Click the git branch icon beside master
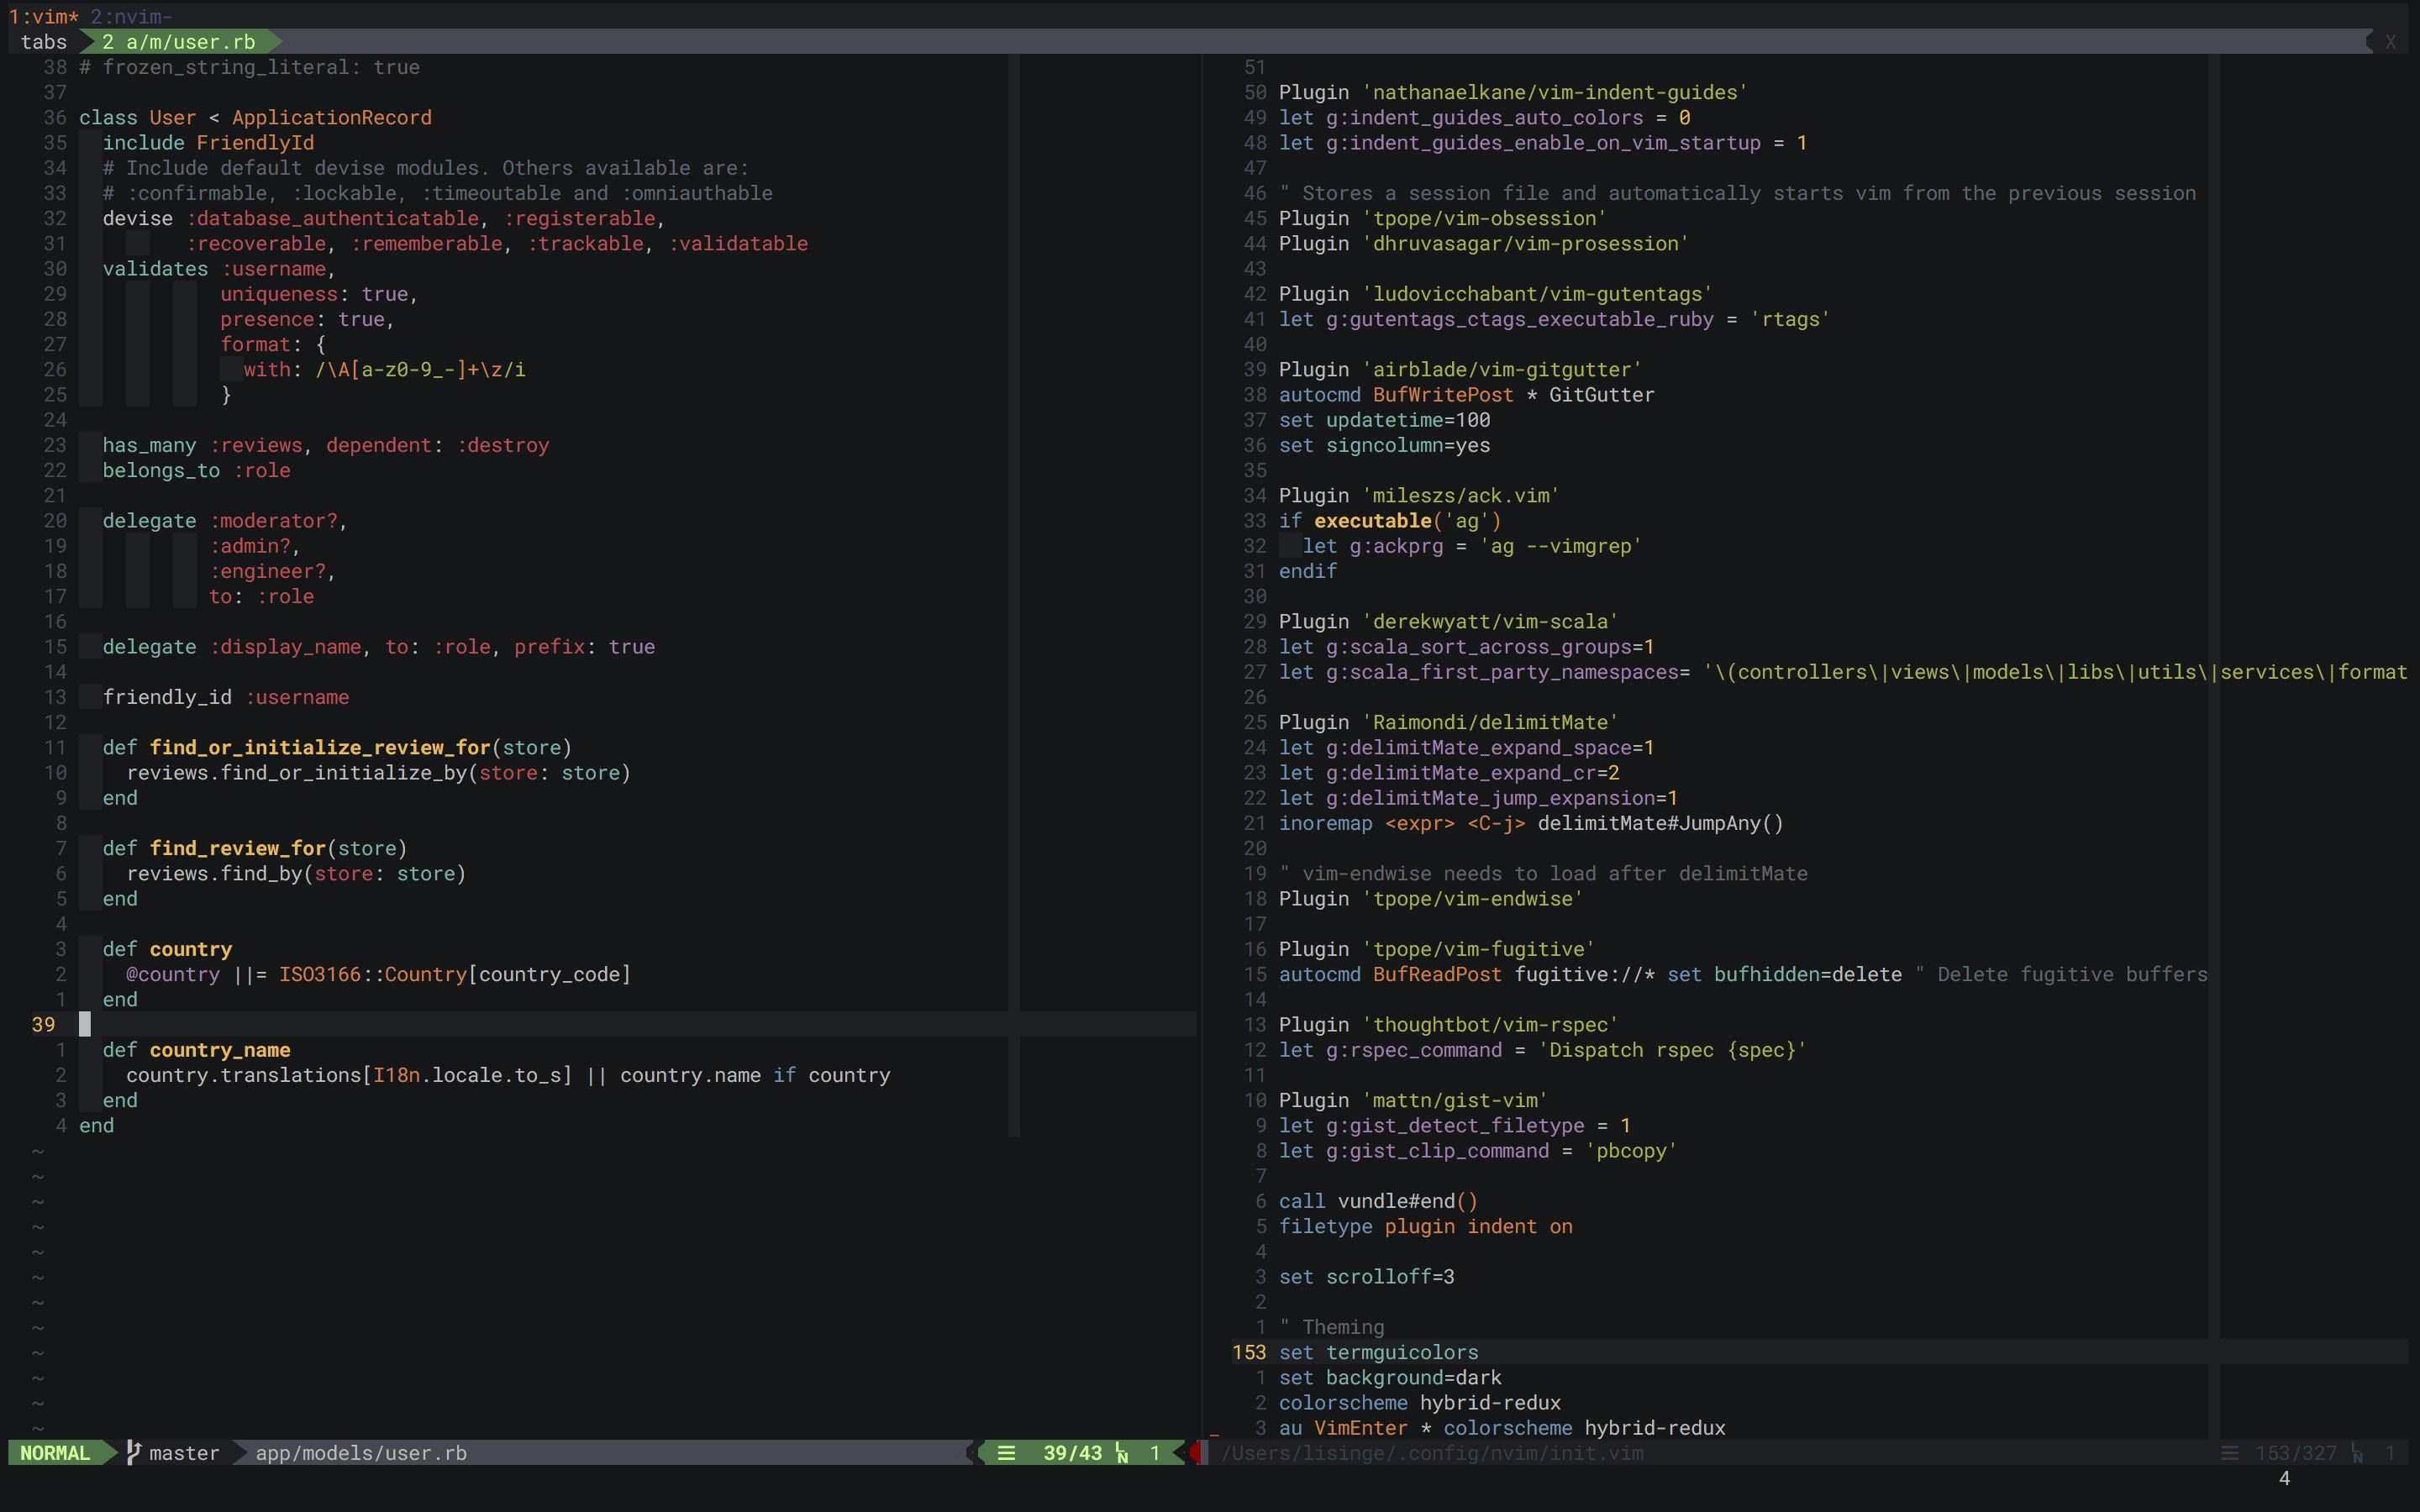Image resolution: width=2420 pixels, height=1512 pixels. coord(133,1452)
